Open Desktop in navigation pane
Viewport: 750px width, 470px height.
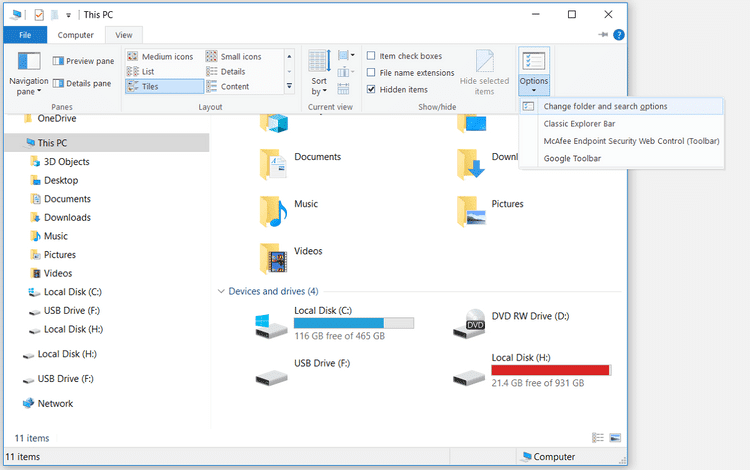click(61, 180)
